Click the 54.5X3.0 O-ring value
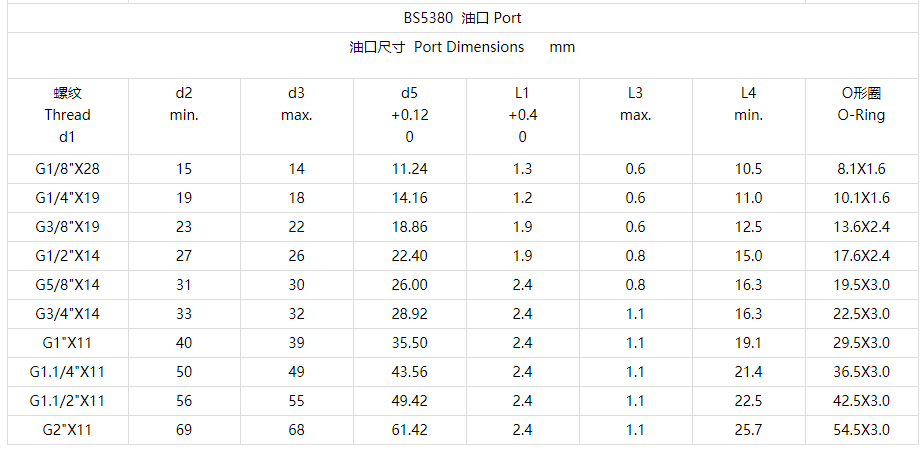Screen dimensions: 923x450 pyautogui.click(x=861, y=430)
